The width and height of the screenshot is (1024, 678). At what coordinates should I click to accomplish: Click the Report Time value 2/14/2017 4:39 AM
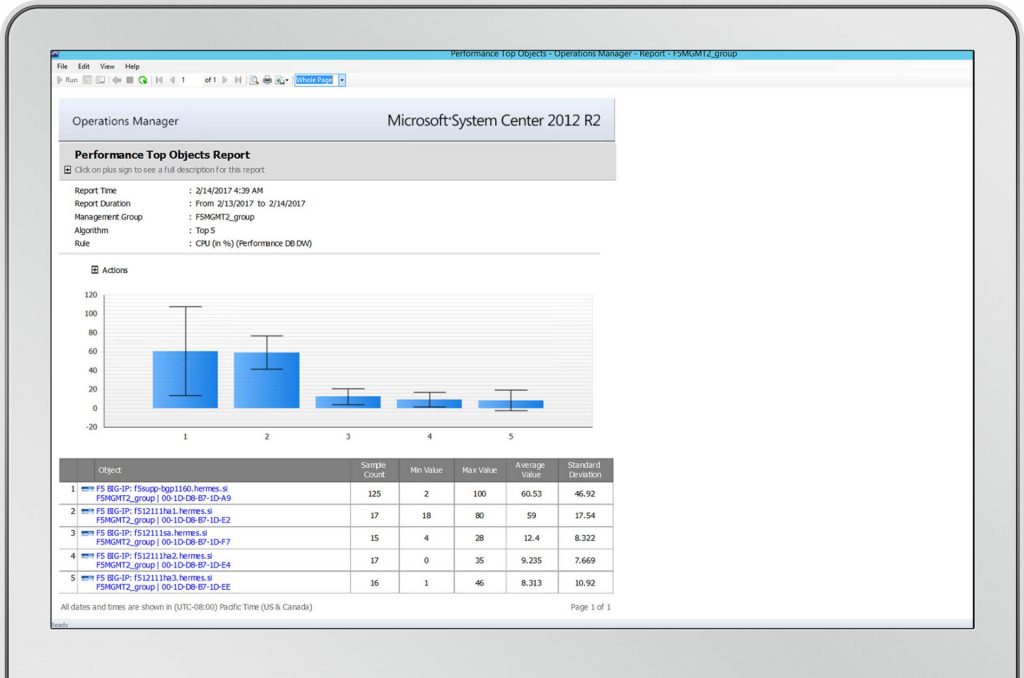pos(229,191)
